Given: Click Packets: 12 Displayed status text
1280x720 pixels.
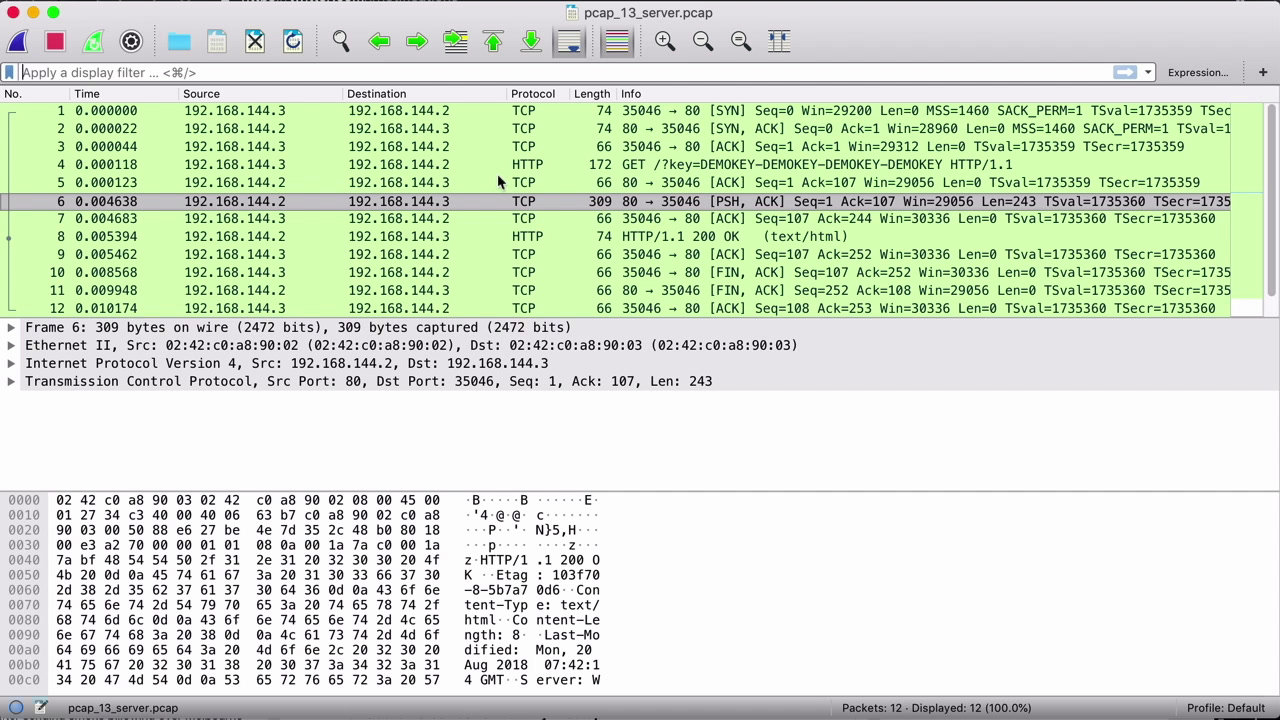Looking at the screenshot, I should pos(936,708).
